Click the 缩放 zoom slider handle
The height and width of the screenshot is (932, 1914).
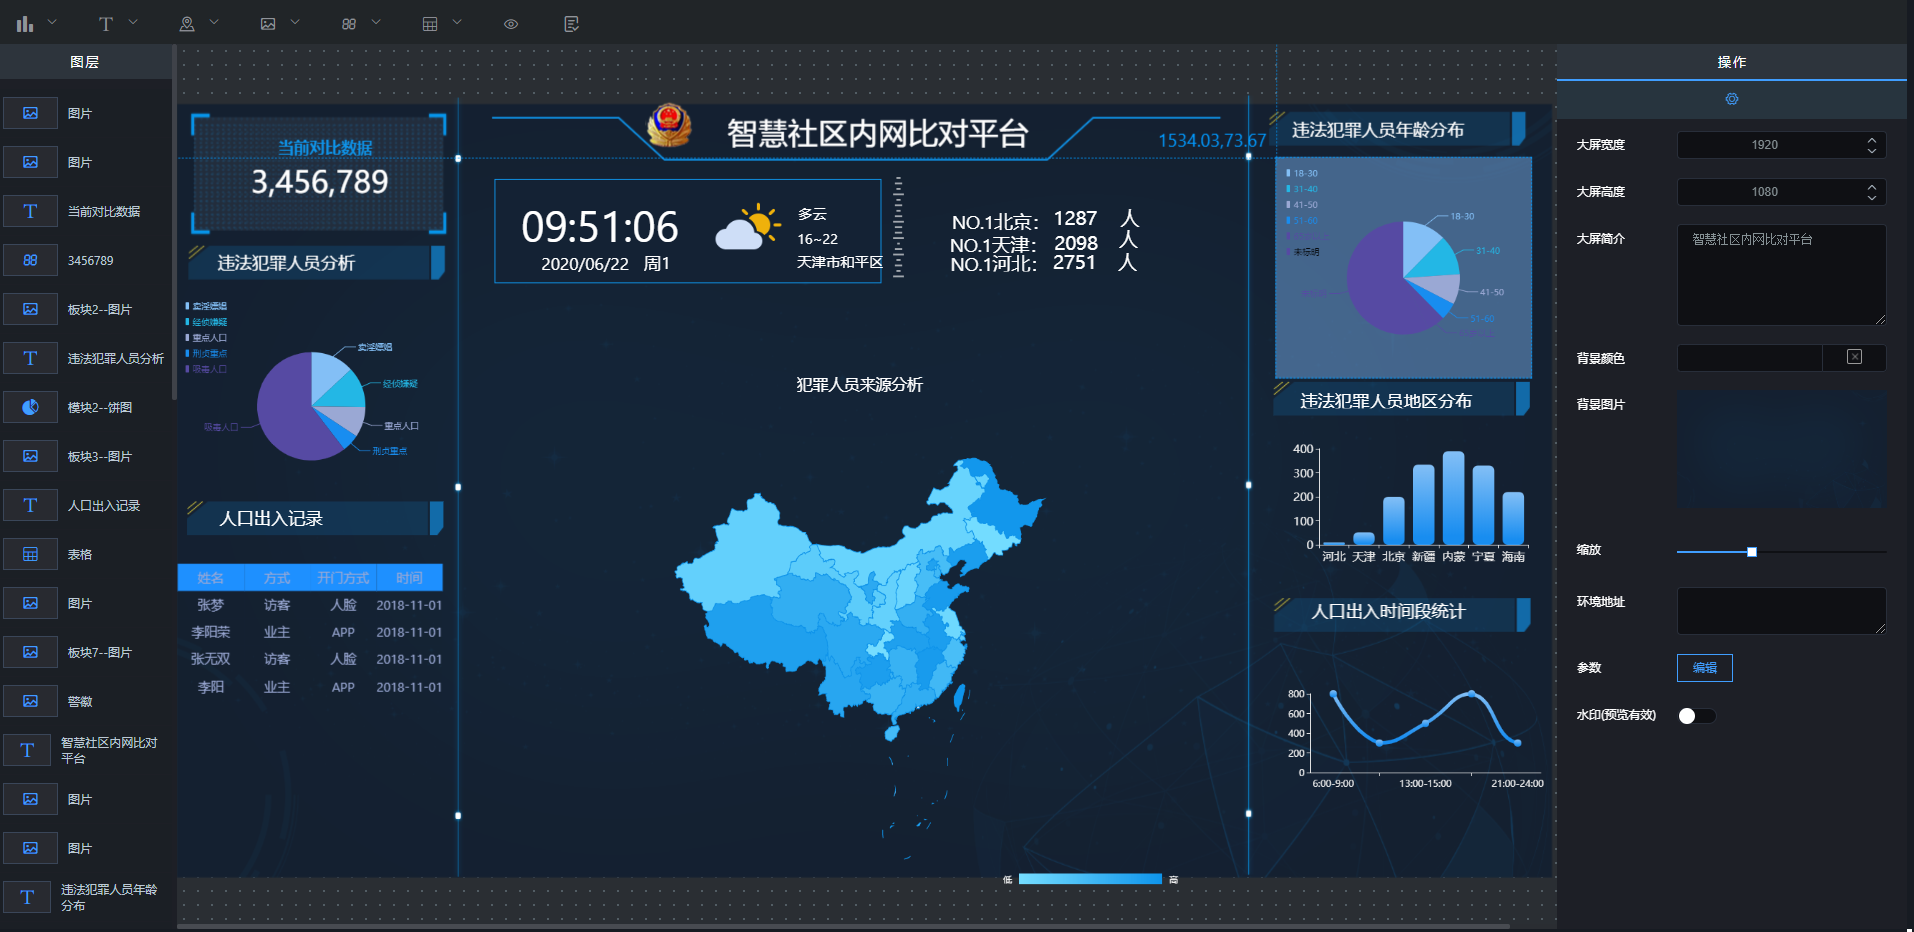pos(1752,551)
